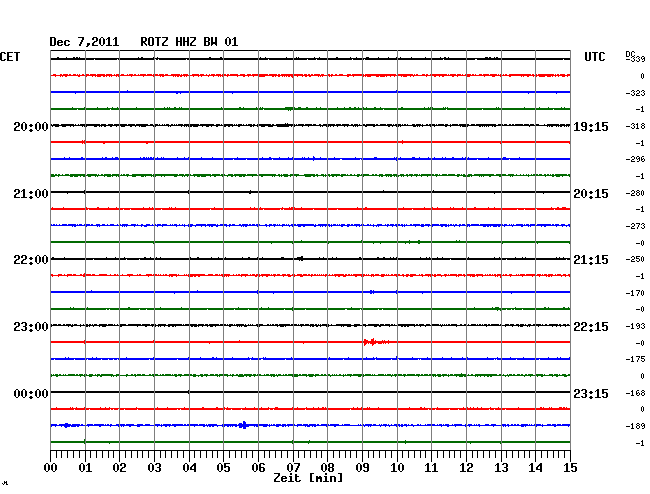
Task: Click the DC offset value '-193'
Action: [635, 327]
